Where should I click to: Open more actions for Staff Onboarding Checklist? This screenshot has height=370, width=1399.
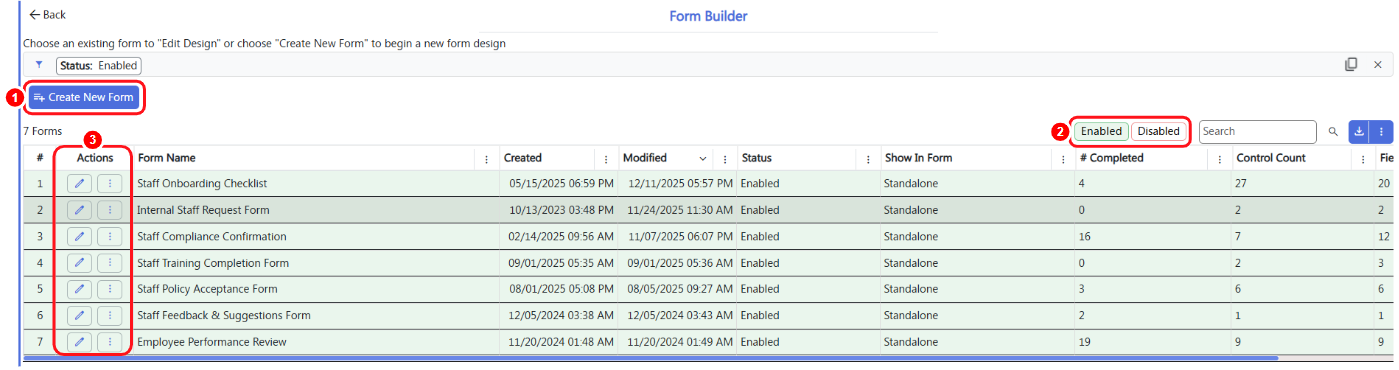click(x=109, y=184)
